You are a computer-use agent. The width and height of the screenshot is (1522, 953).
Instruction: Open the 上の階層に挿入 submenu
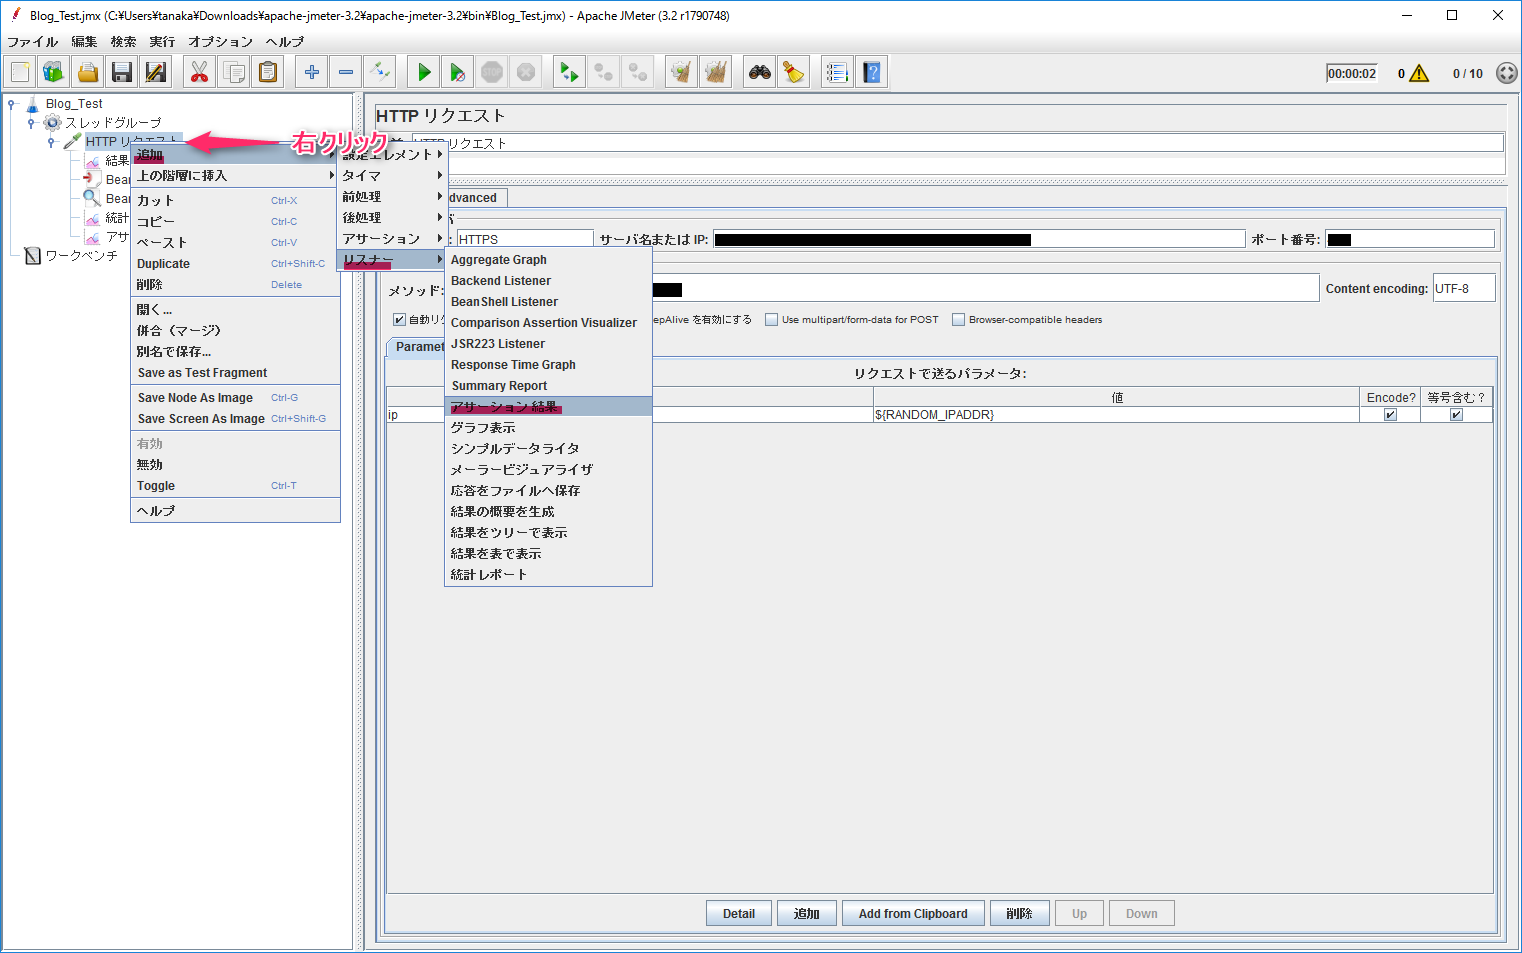[x=235, y=176]
